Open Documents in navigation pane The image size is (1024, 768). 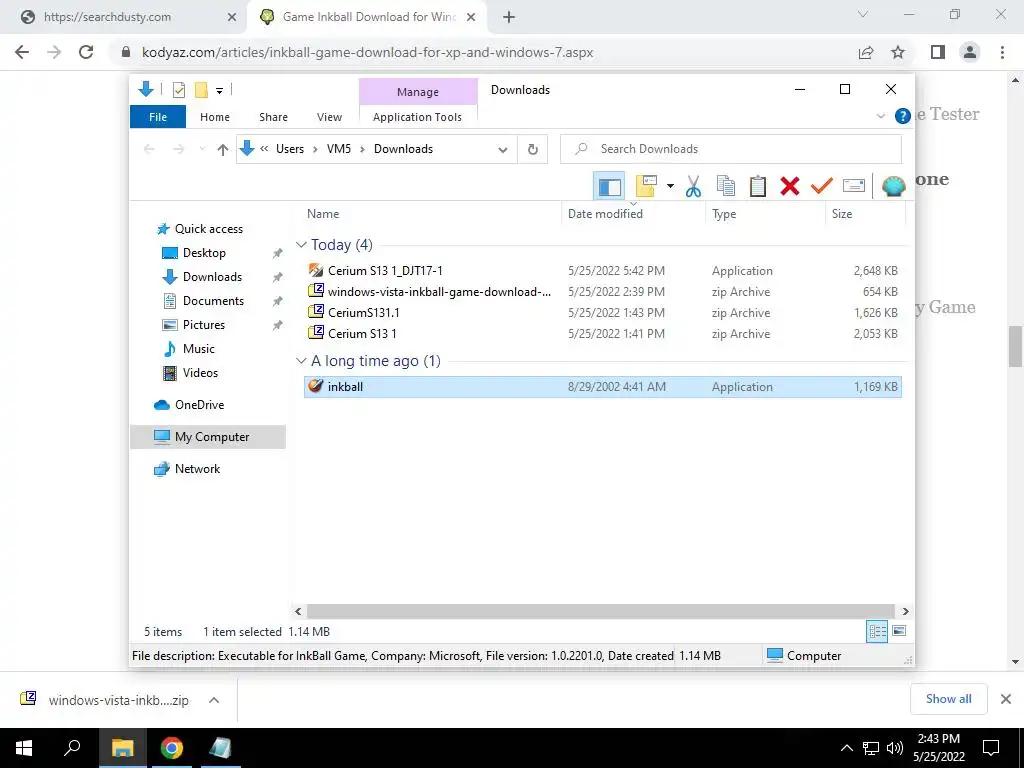pos(213,301)
